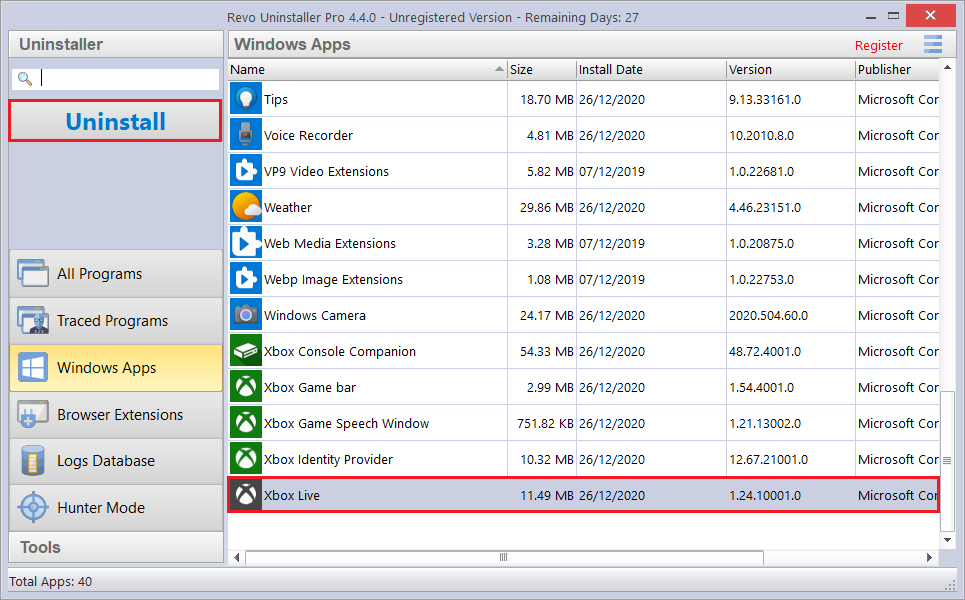Select the Windows Apps section
This screenshot has height=600, width=965.
tap(116, 367)
